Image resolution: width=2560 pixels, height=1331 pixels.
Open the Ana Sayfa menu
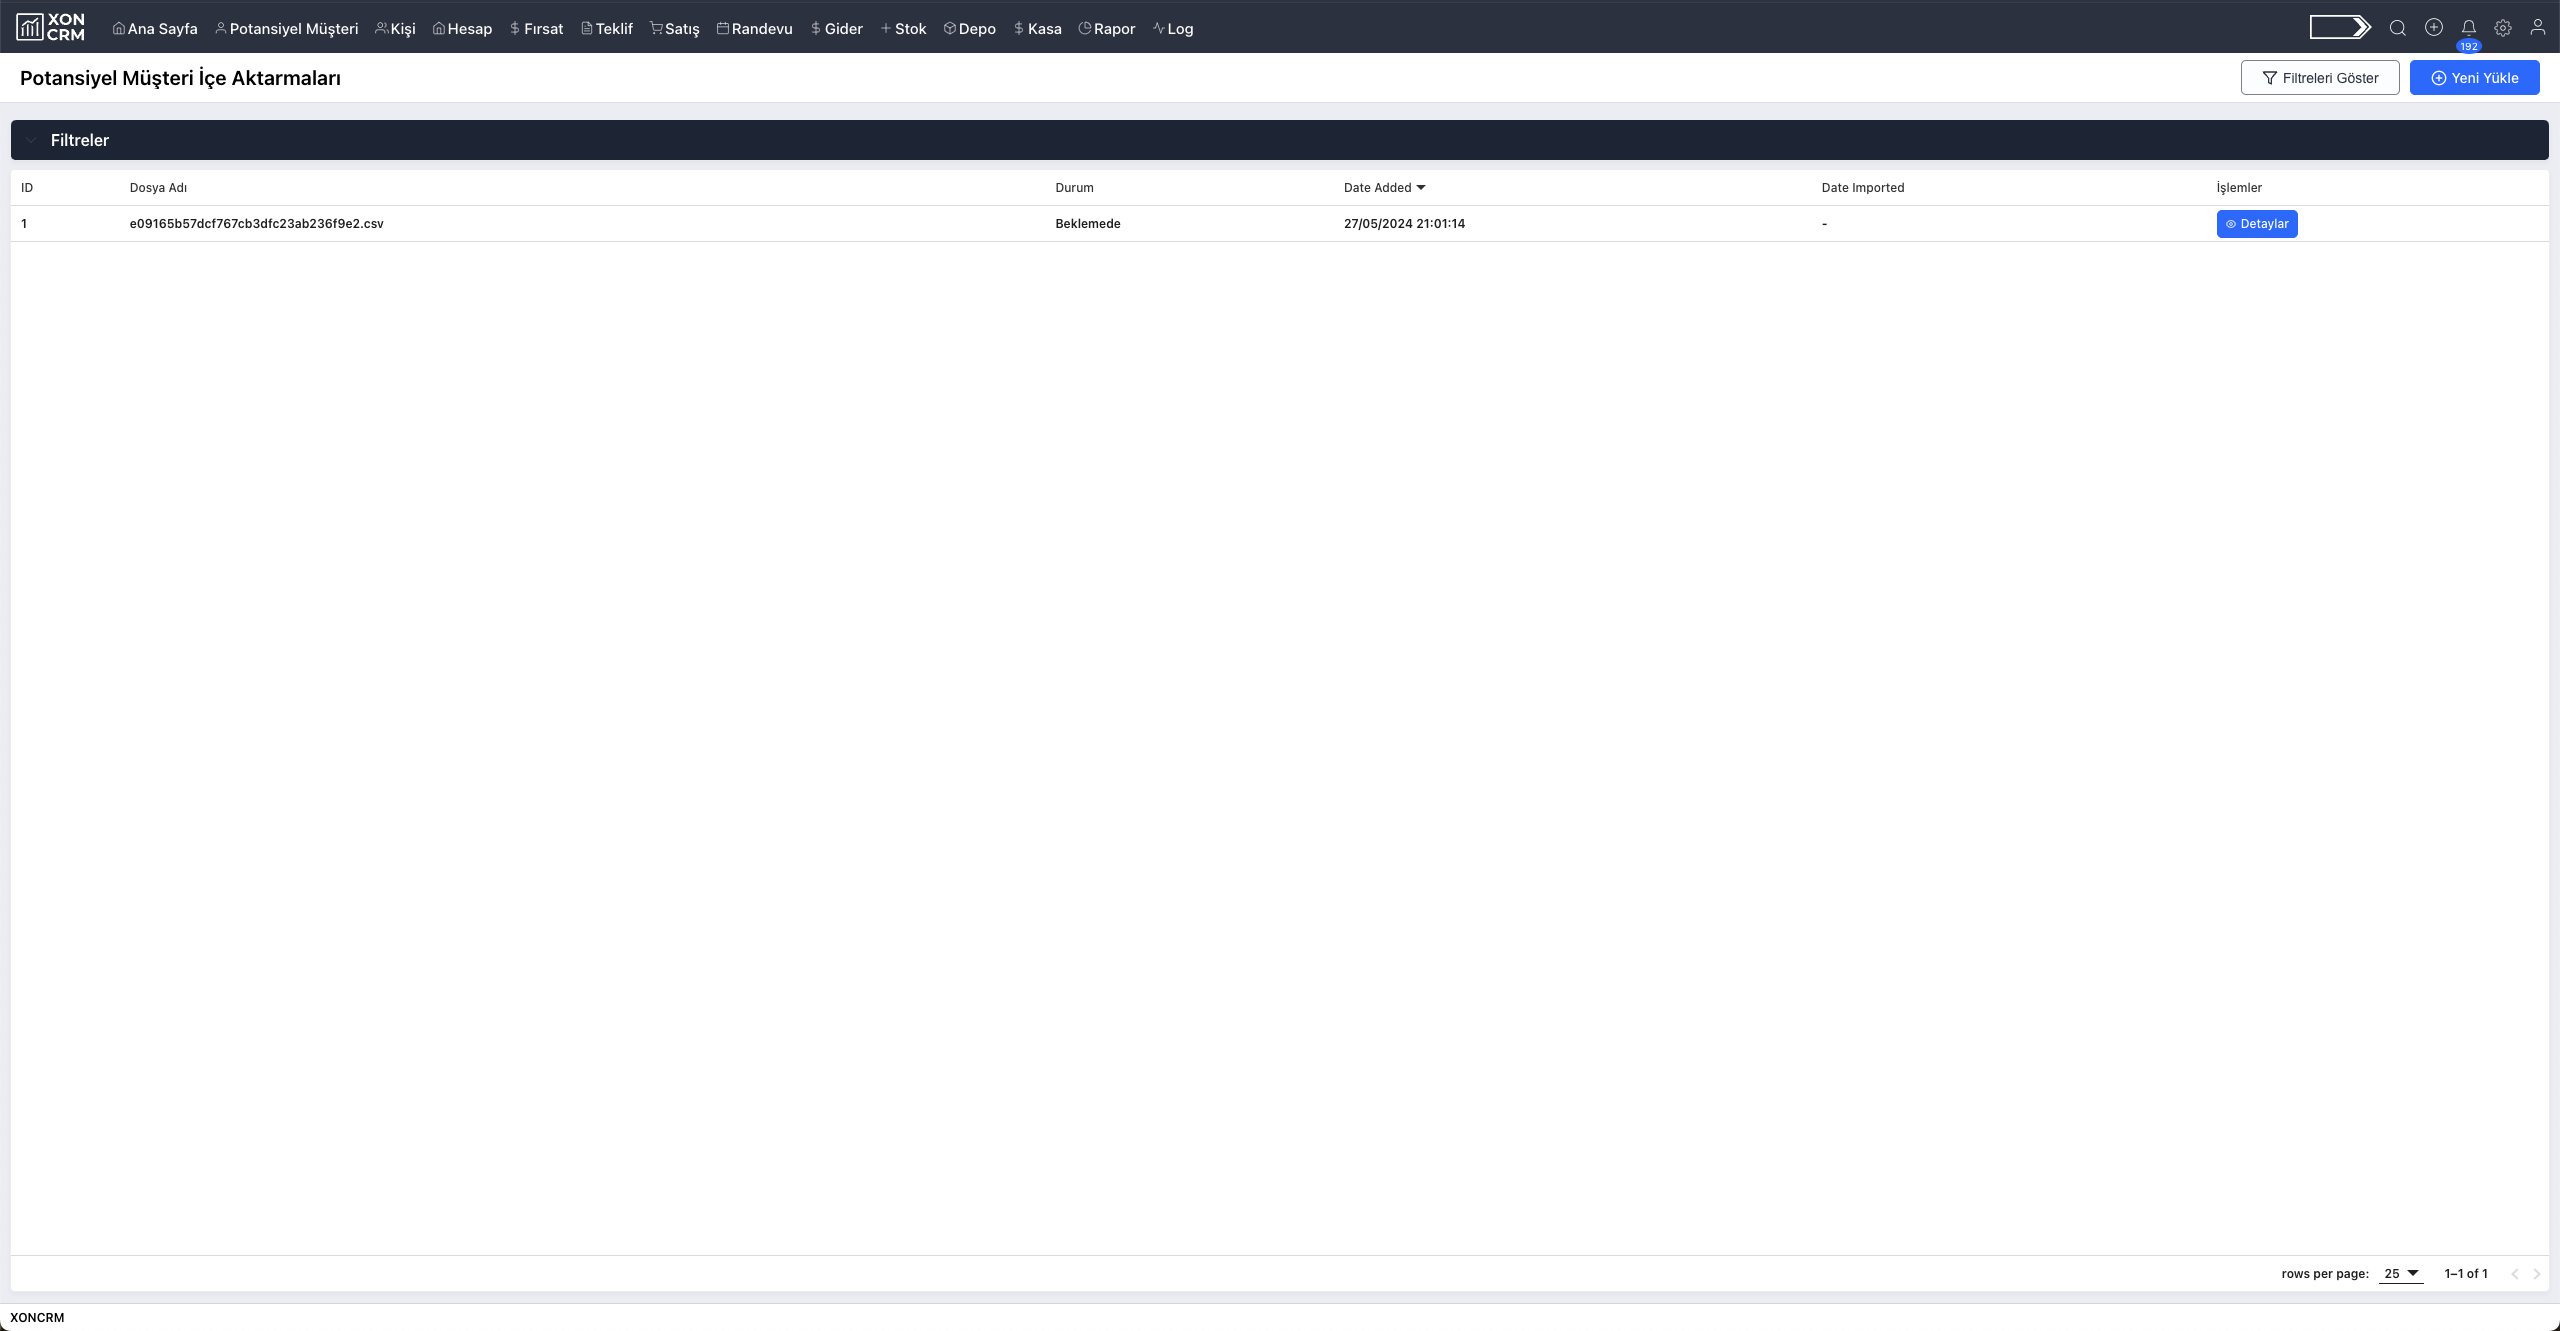155,29
